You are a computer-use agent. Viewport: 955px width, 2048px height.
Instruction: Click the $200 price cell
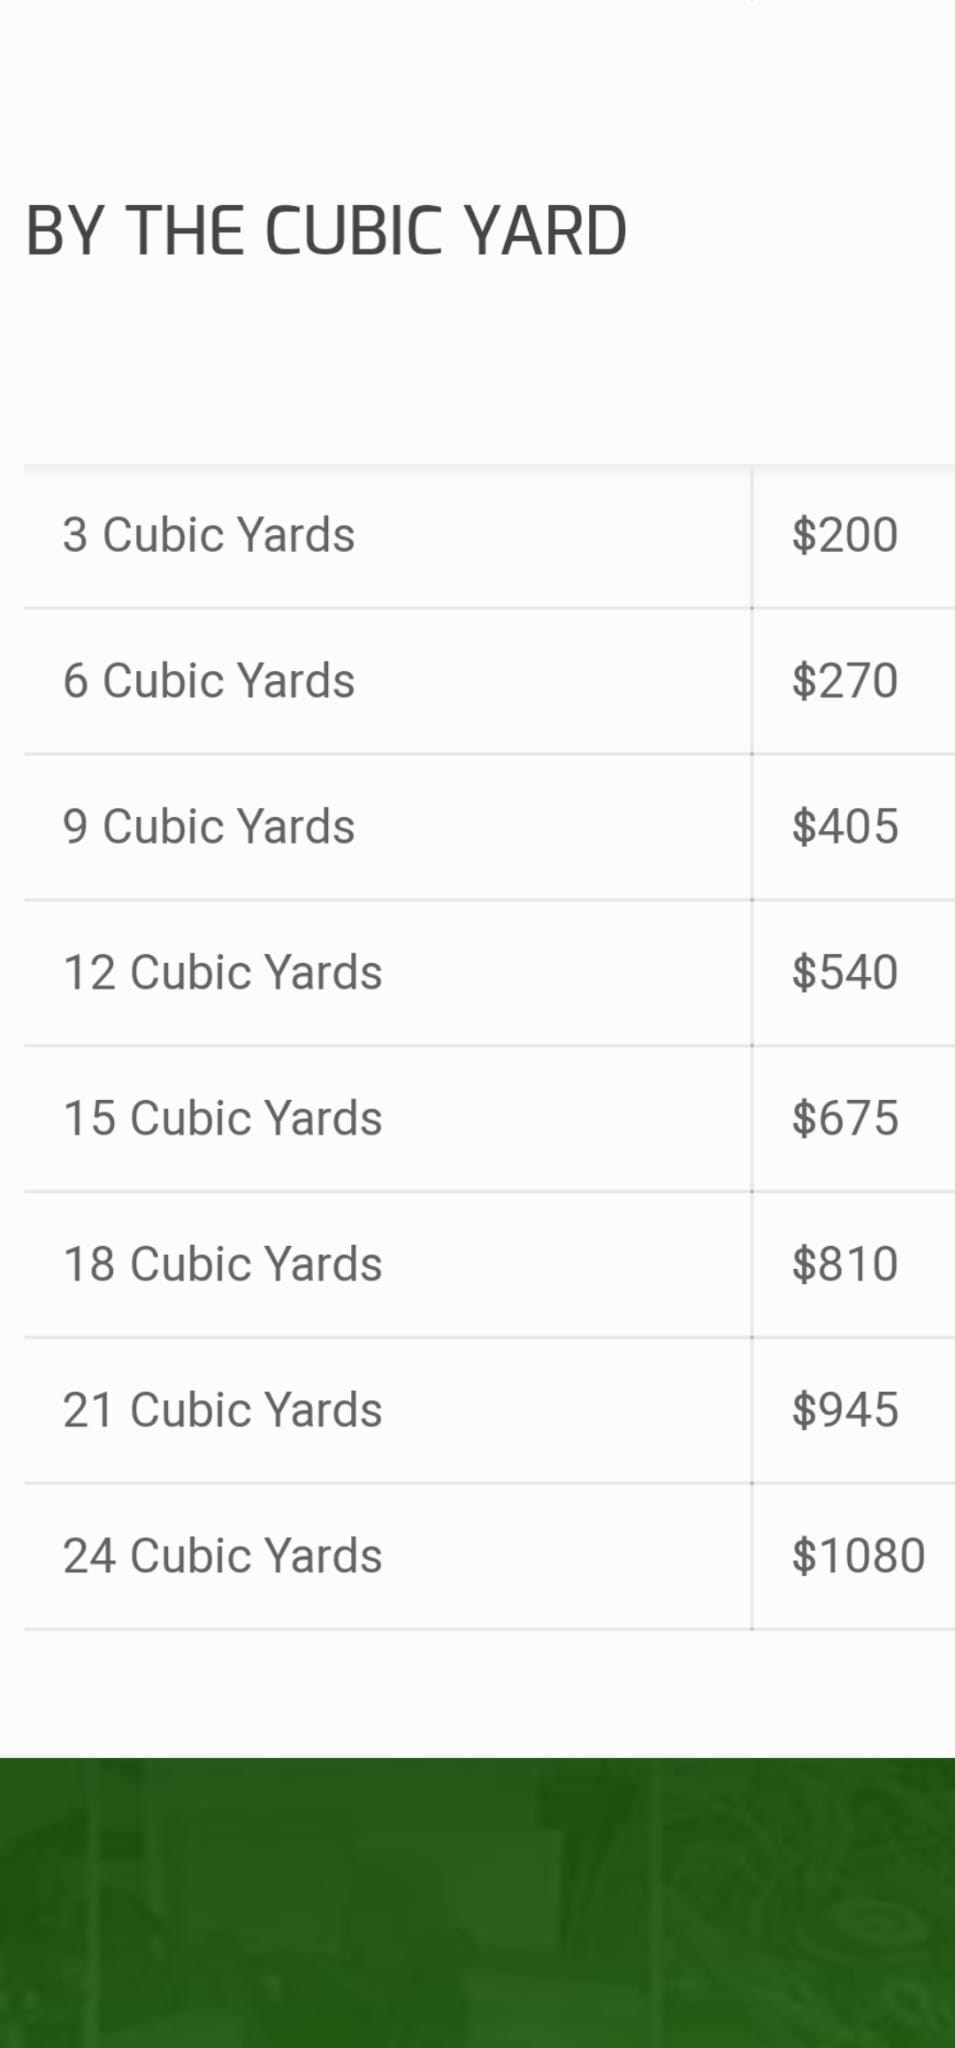coord(845,535)
